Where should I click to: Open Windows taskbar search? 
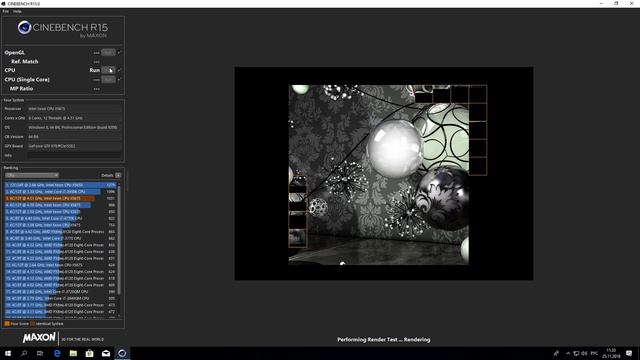pos(24,353)
